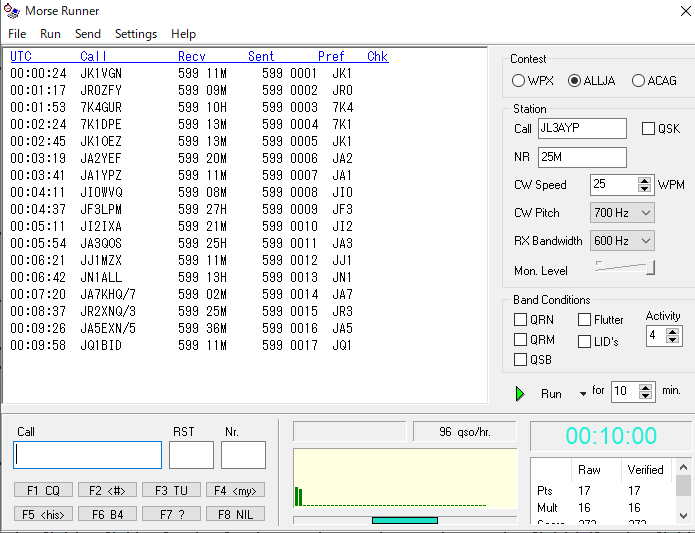Decrease Activity level with down arrow
Image resolution: width=695 pixels, height=533 pixels.
tap(672, 339)
